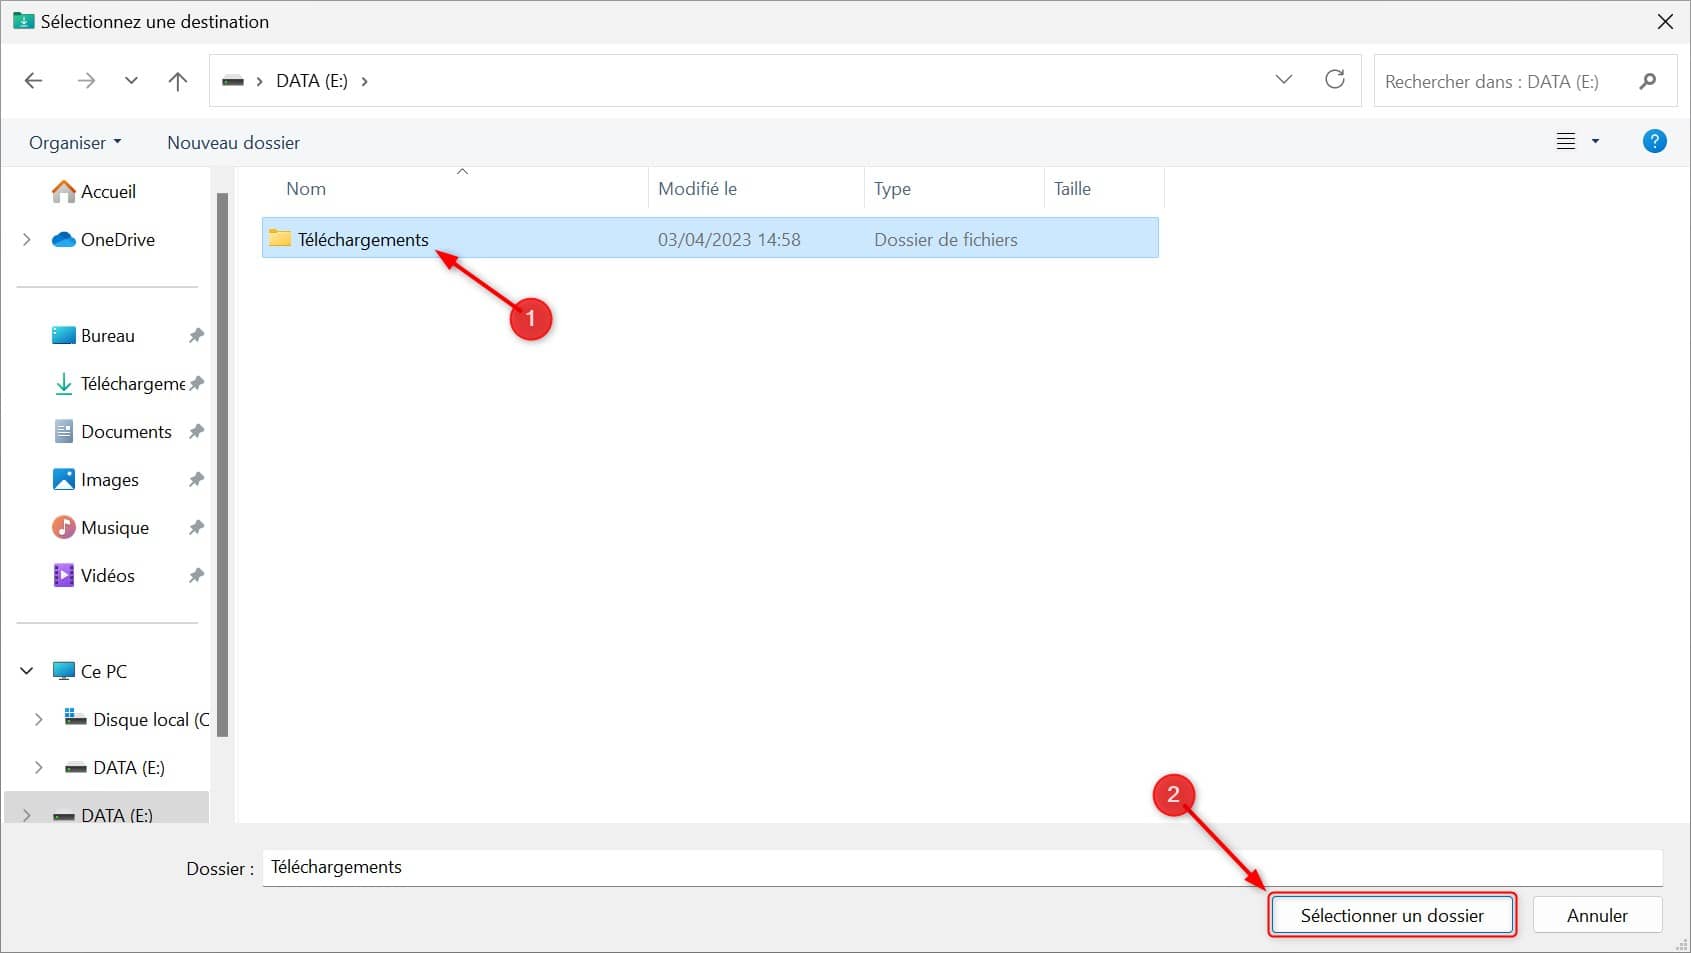Click the Dossier name input field
This screenshot has height=953, width=1691.
(962, 867)
